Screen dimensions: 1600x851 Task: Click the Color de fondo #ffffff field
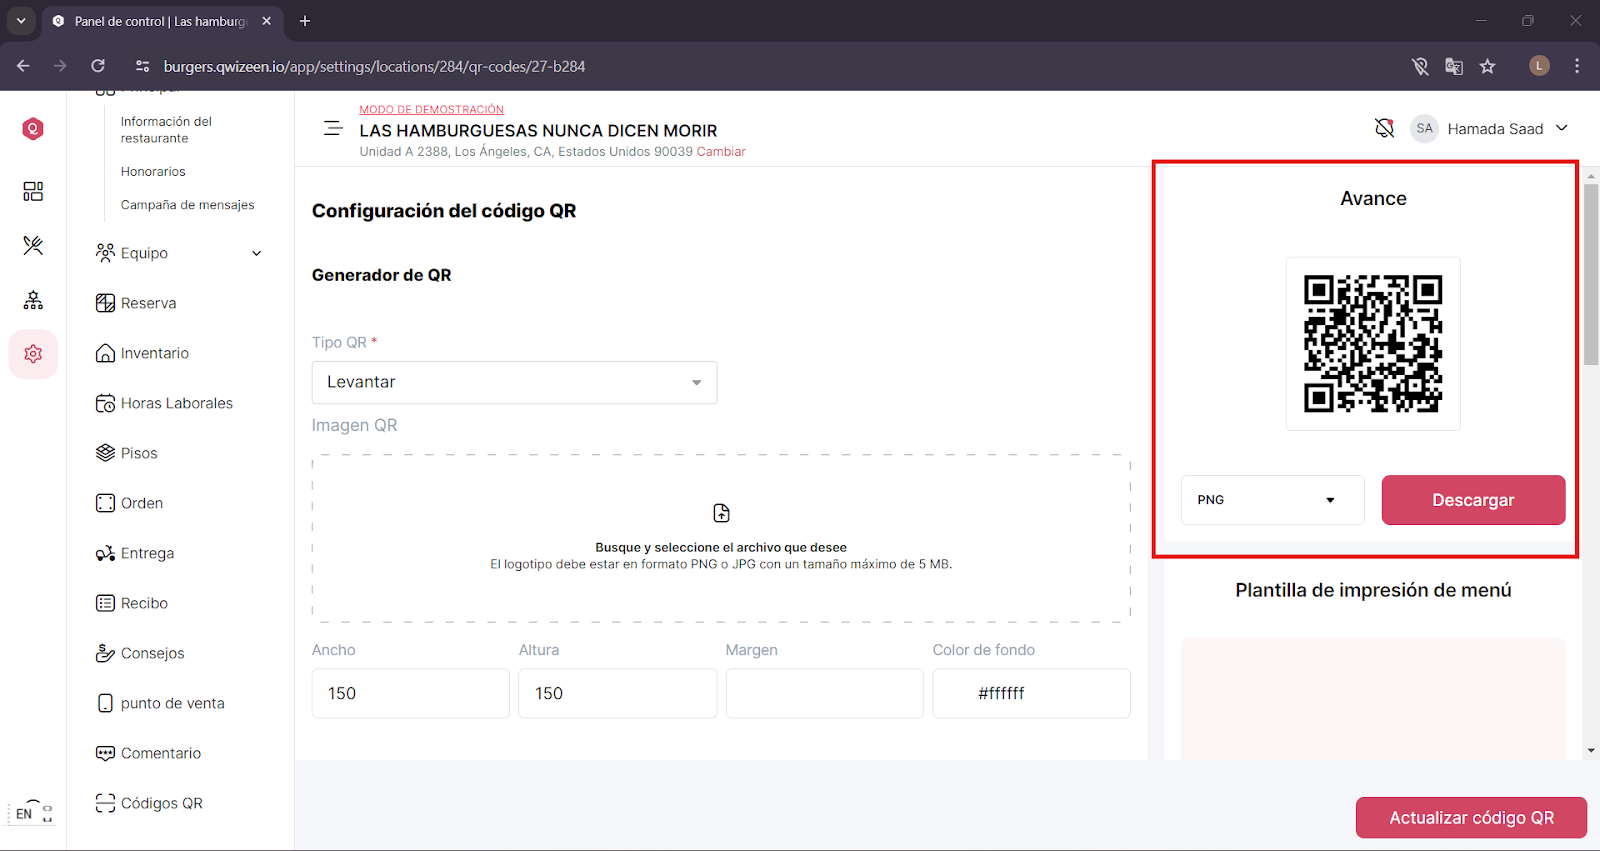(1031, 693)
